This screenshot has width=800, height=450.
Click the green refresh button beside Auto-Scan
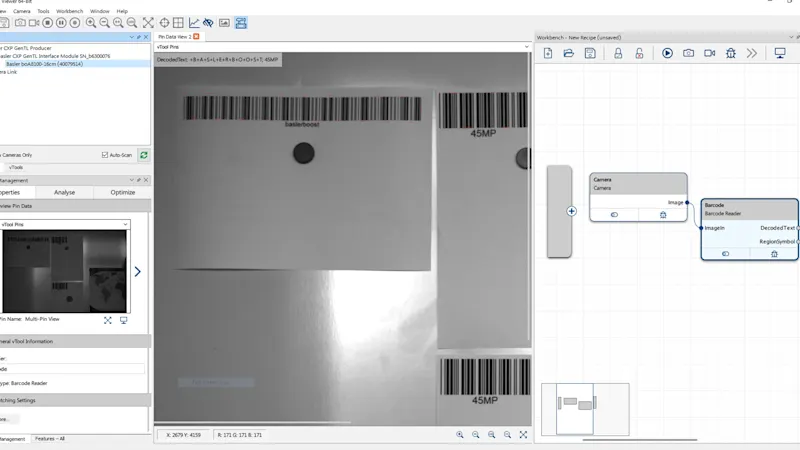pyautogui.click(x=143, y=155)
